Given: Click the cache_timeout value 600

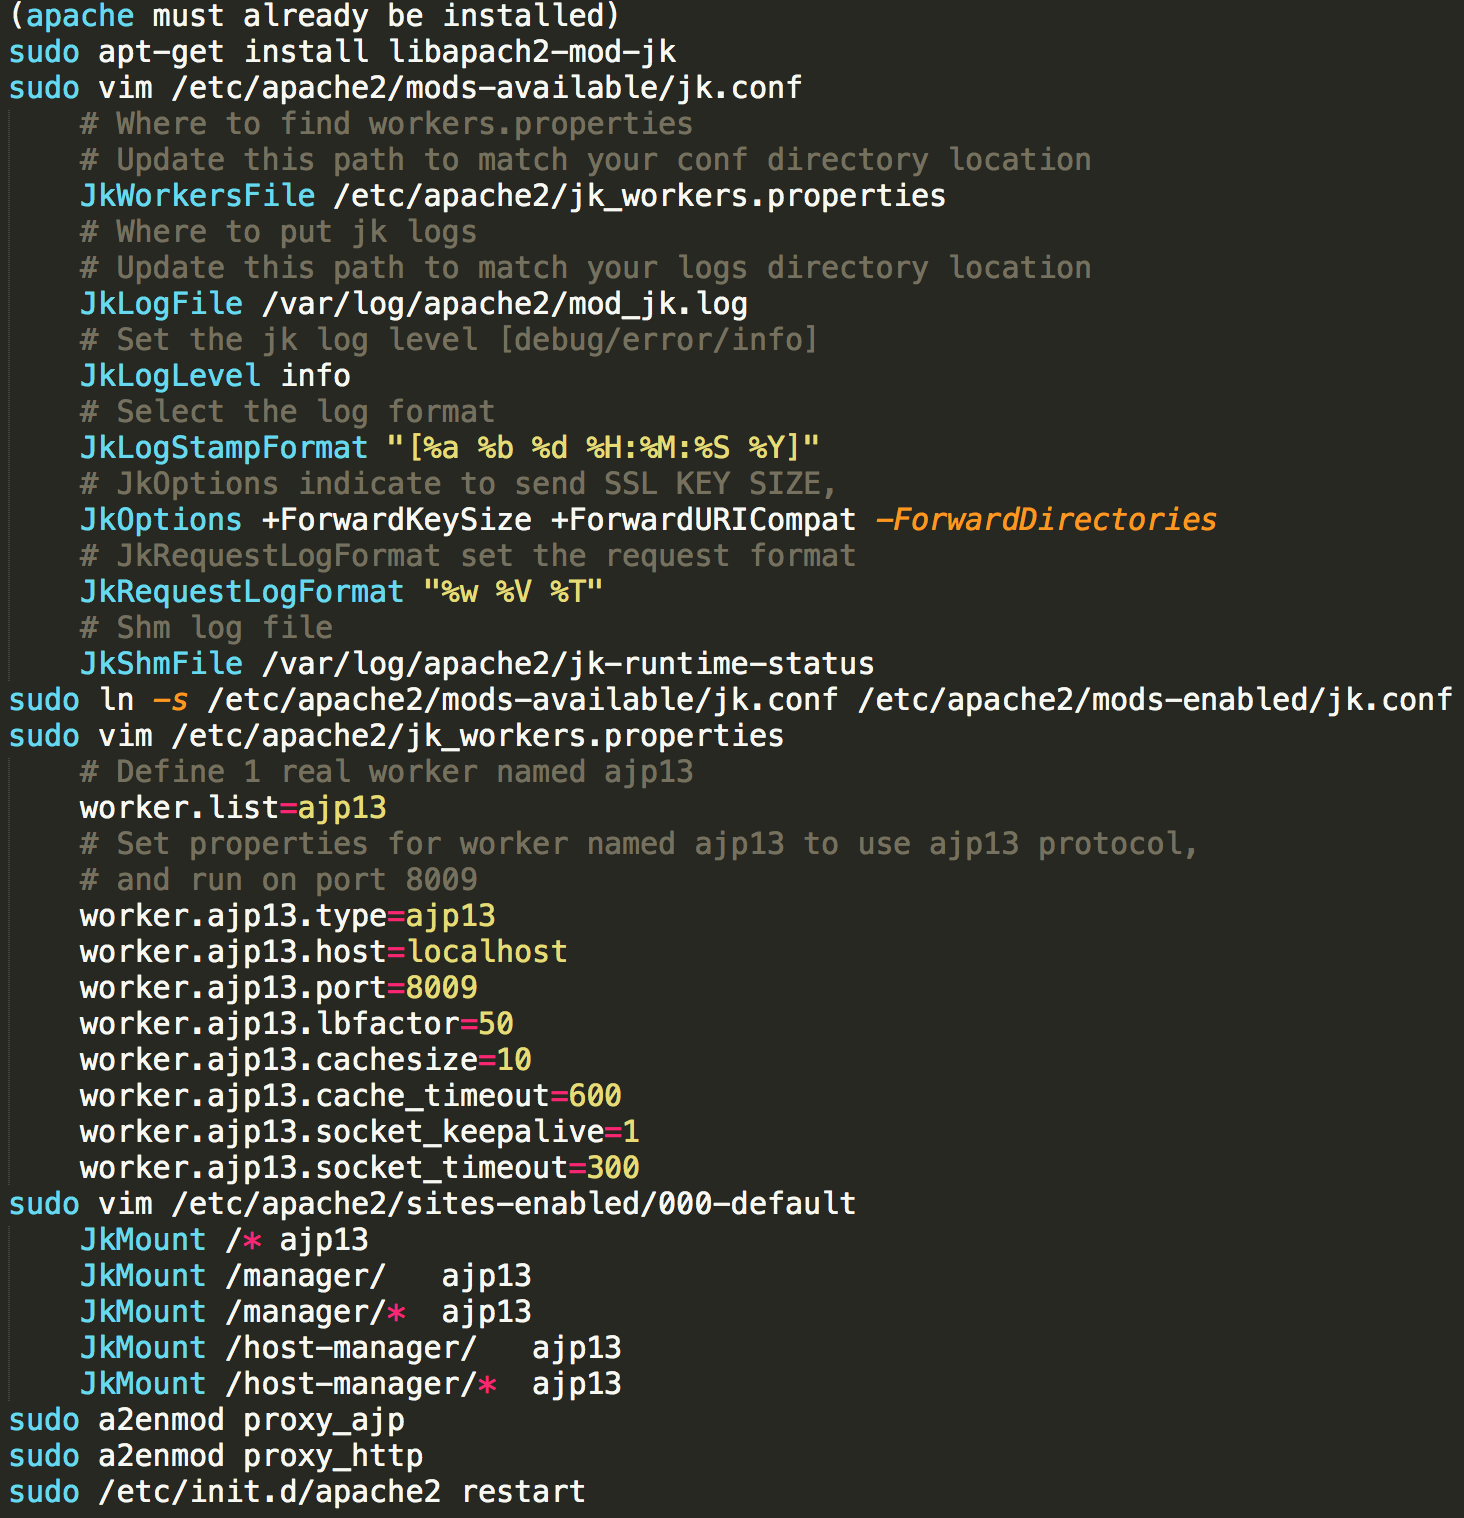Looking at the screenshot, I should pyautogui.click(x=594, y=1096).
